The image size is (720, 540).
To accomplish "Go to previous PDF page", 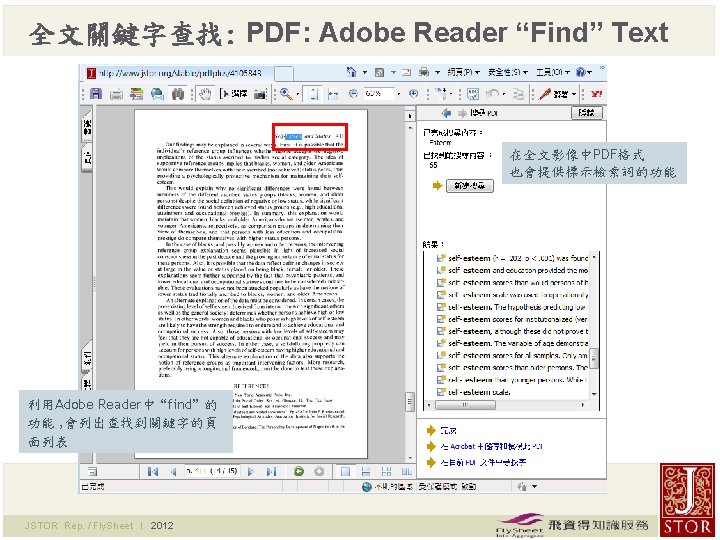I will [x=174, y=471].
